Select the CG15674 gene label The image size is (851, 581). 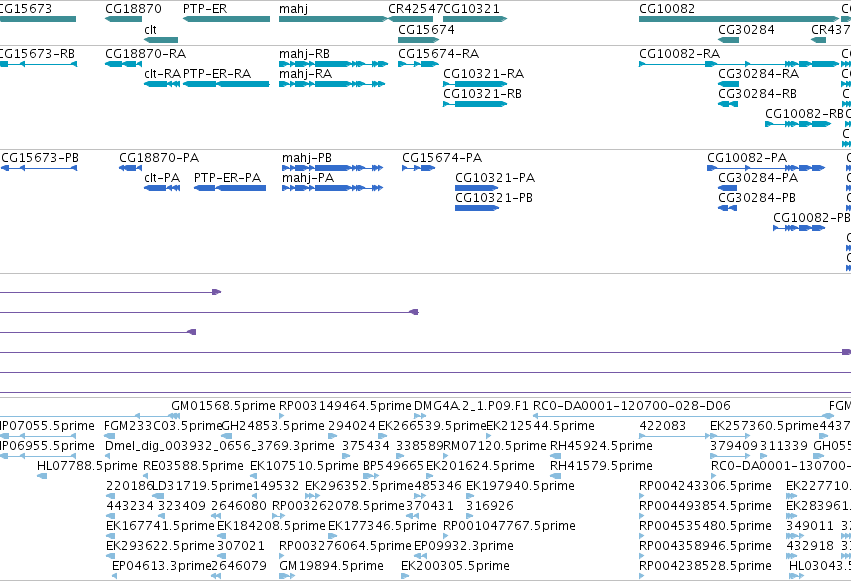426,29
